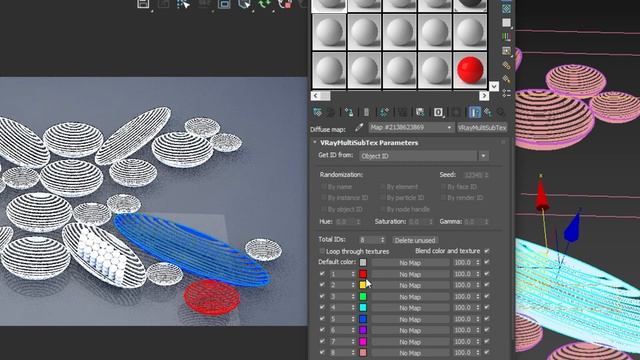Click the red axis arrow of viewport gizmo
The width and height of the screenshot is (640, 360).
coord(542,195)
